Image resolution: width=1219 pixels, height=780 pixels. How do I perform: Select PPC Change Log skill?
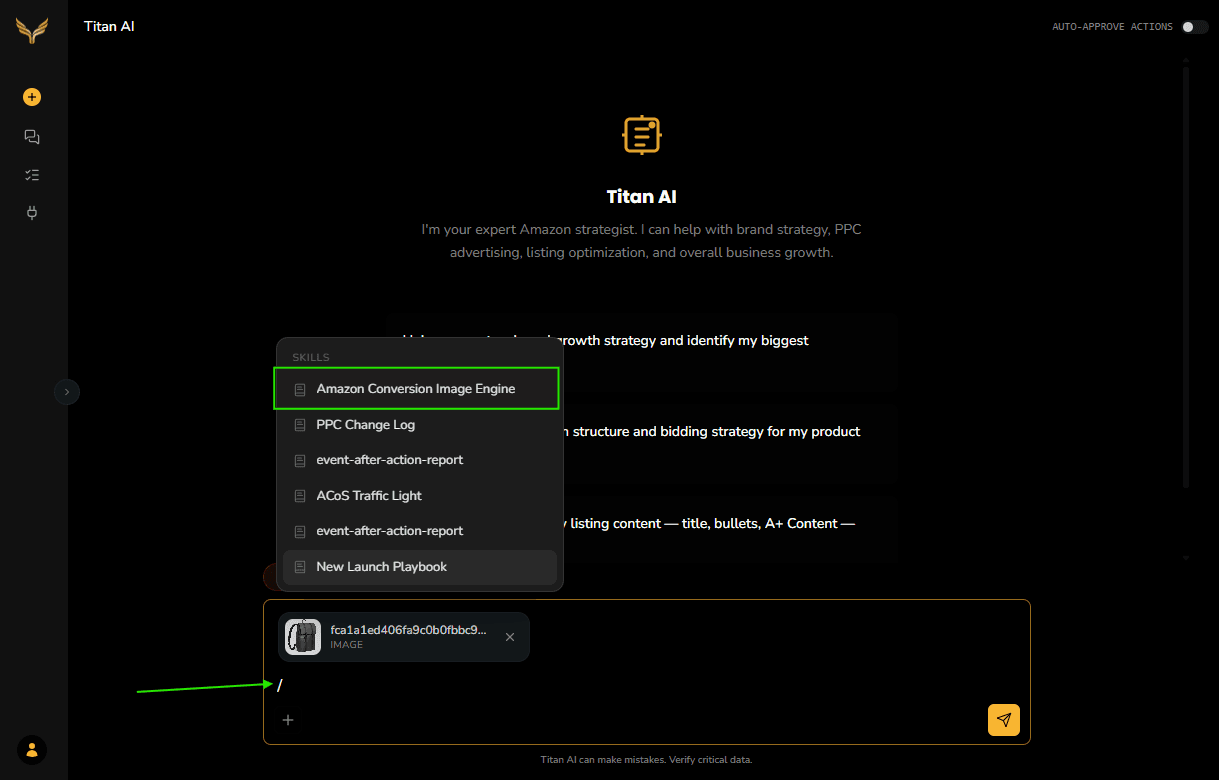click(x=420, y=425)
